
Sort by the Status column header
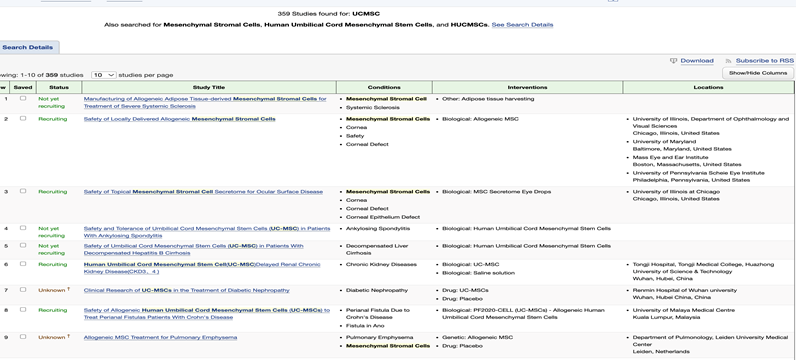tap(59, 87)
